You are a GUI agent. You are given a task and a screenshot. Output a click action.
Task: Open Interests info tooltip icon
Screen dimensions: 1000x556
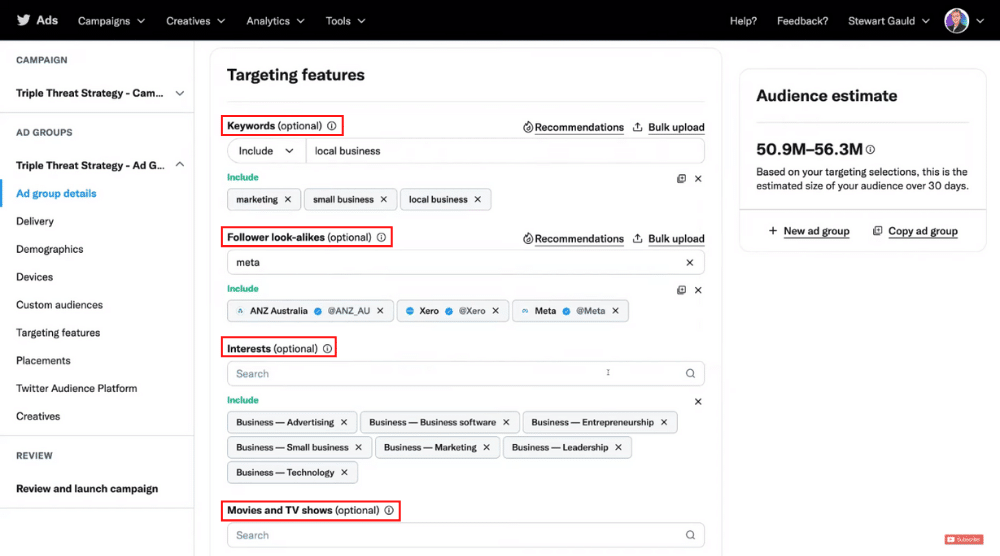click(327, 349)
